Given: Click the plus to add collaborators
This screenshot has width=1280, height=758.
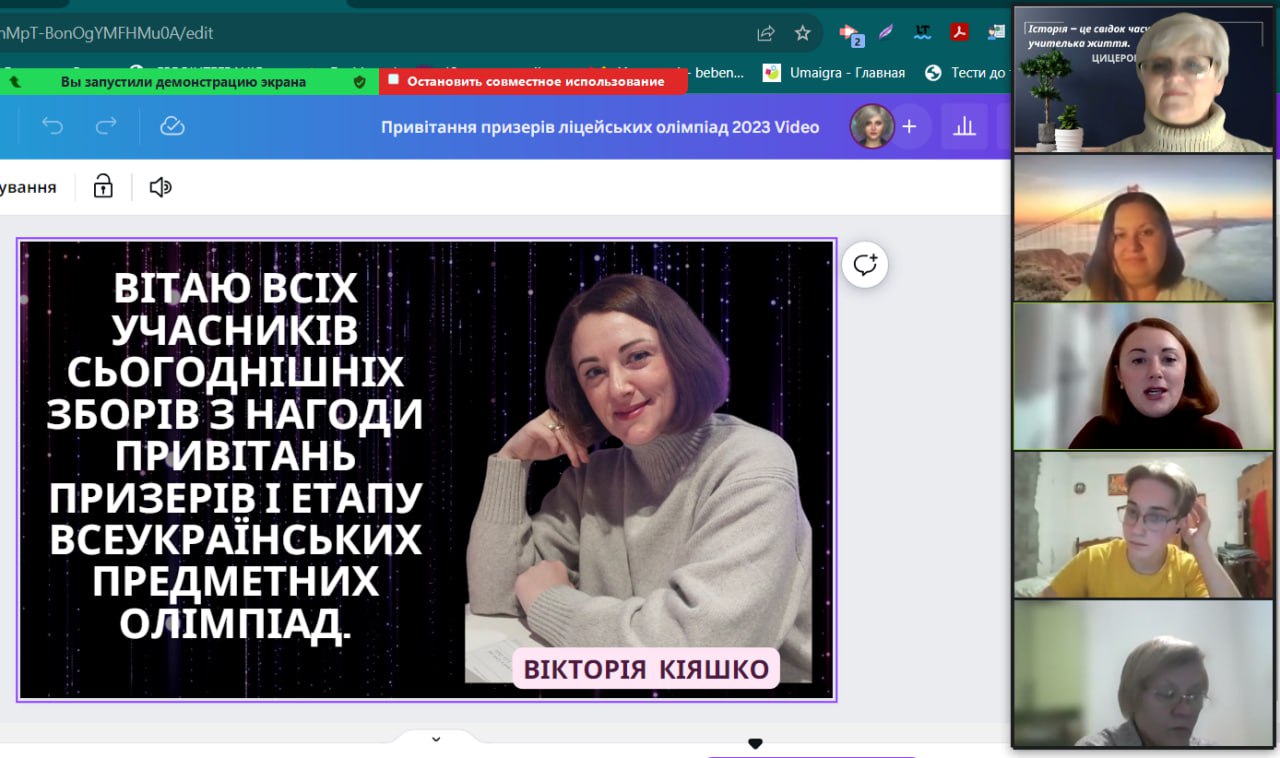Looking at the screenshot, I should (909, 126).
